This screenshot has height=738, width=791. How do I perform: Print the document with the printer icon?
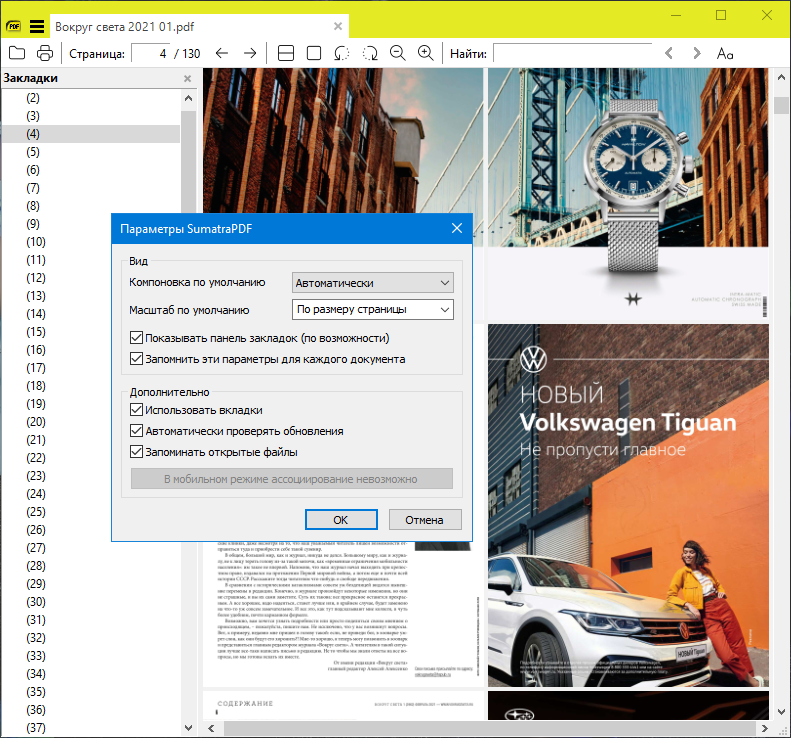[x=45, y=53]
